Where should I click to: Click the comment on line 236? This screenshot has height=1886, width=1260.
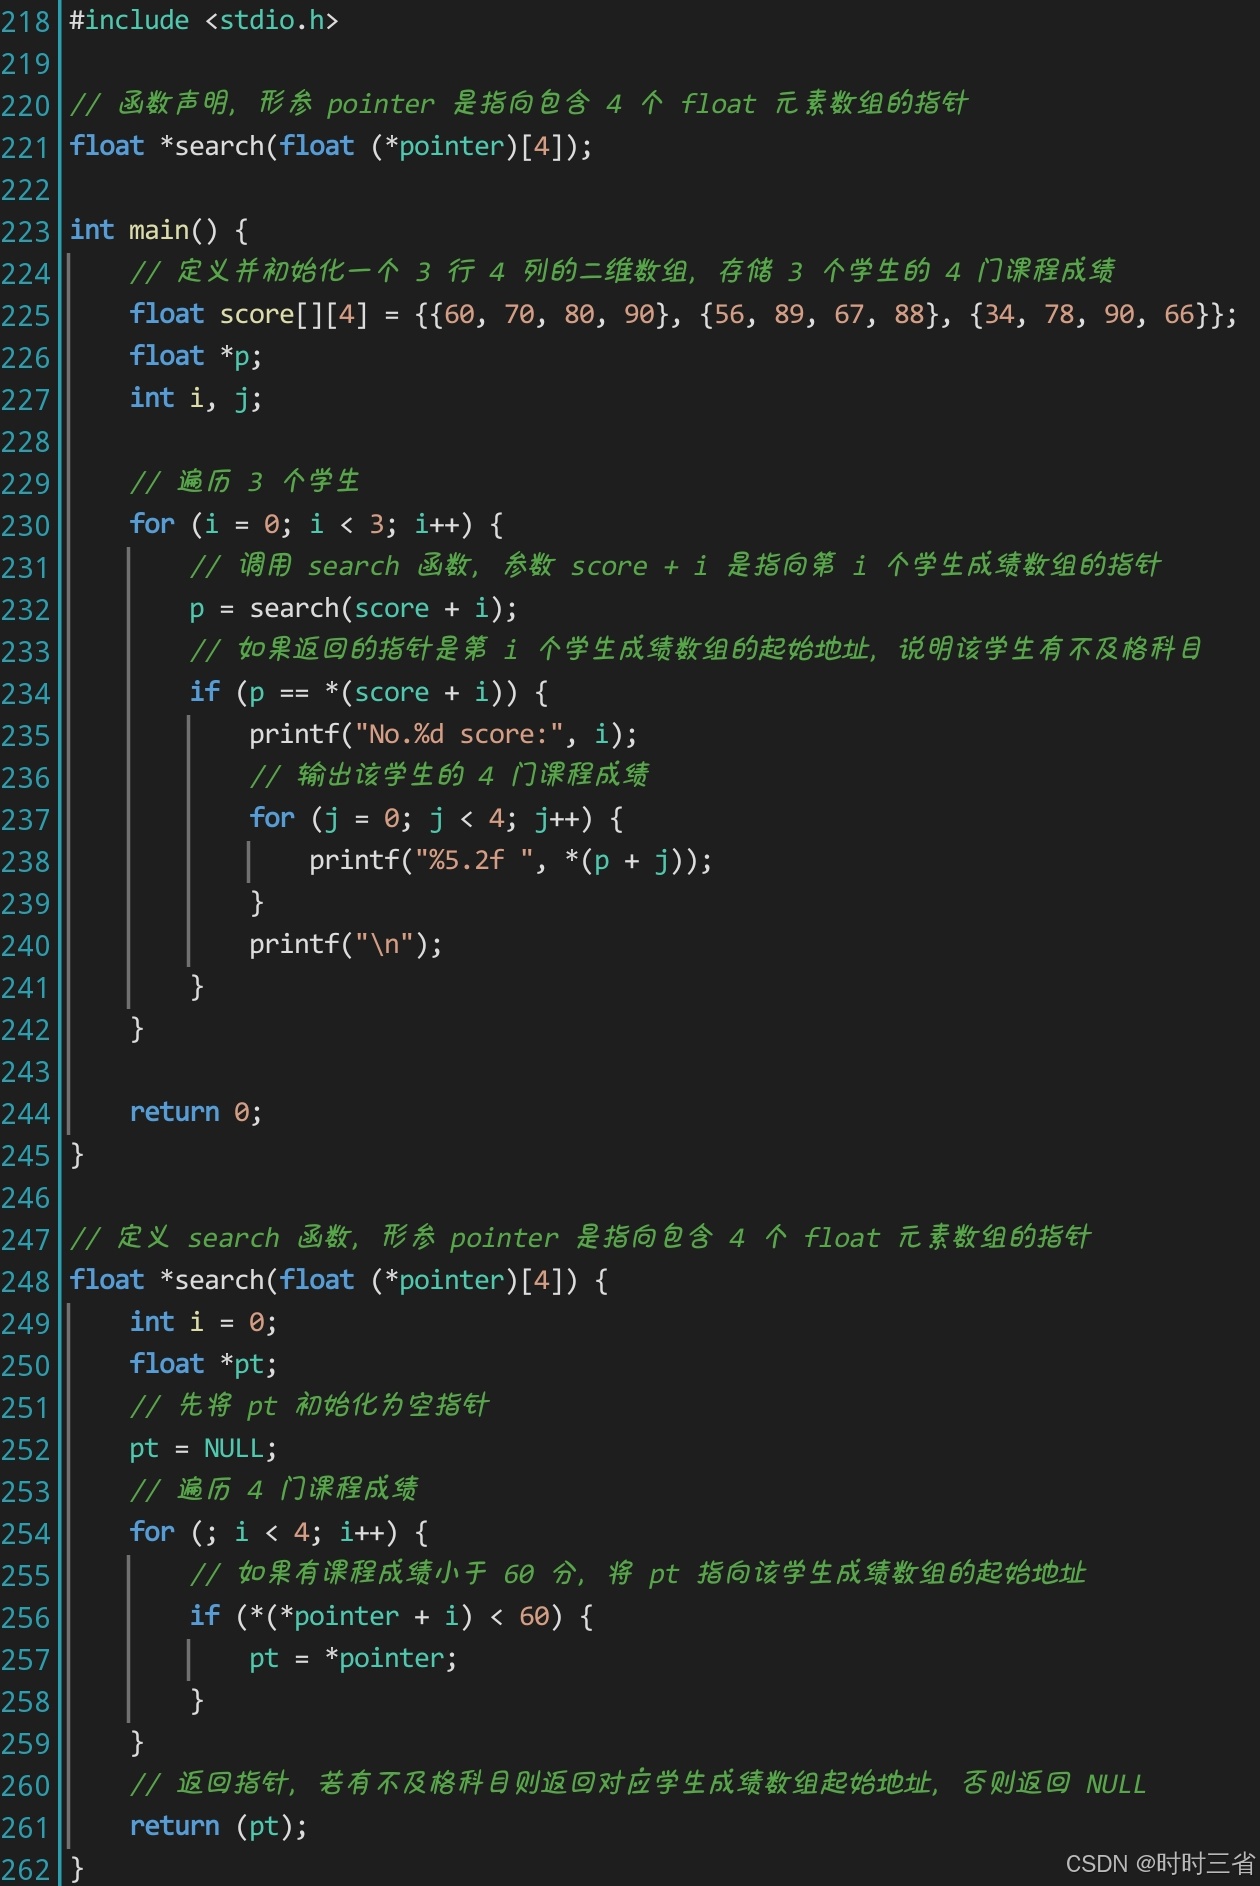[x=450, y=776]
